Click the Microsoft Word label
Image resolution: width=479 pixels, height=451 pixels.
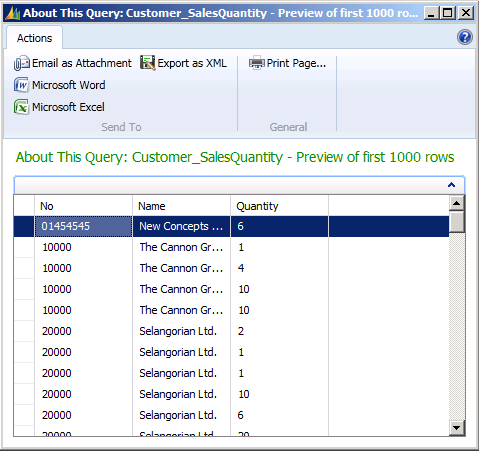point(69,85)
